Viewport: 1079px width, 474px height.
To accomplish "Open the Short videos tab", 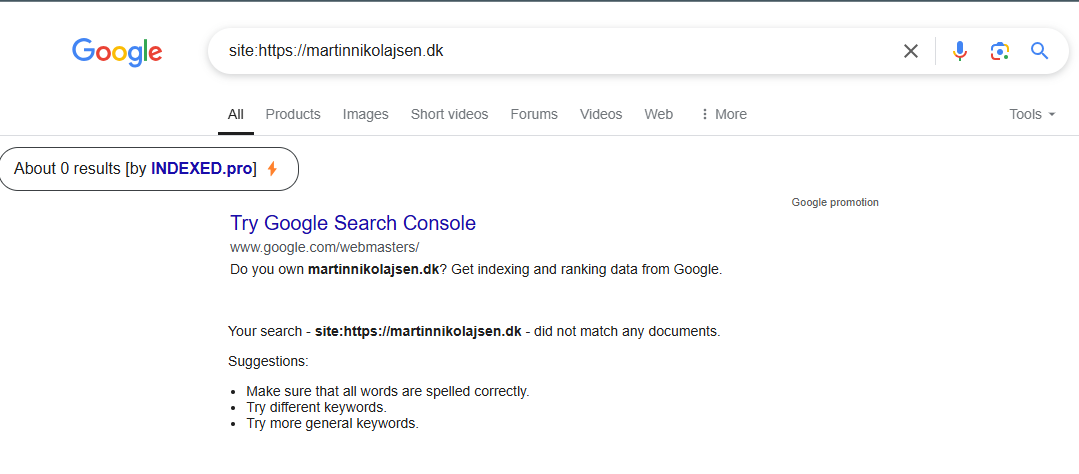I will (x=449, y=114).
